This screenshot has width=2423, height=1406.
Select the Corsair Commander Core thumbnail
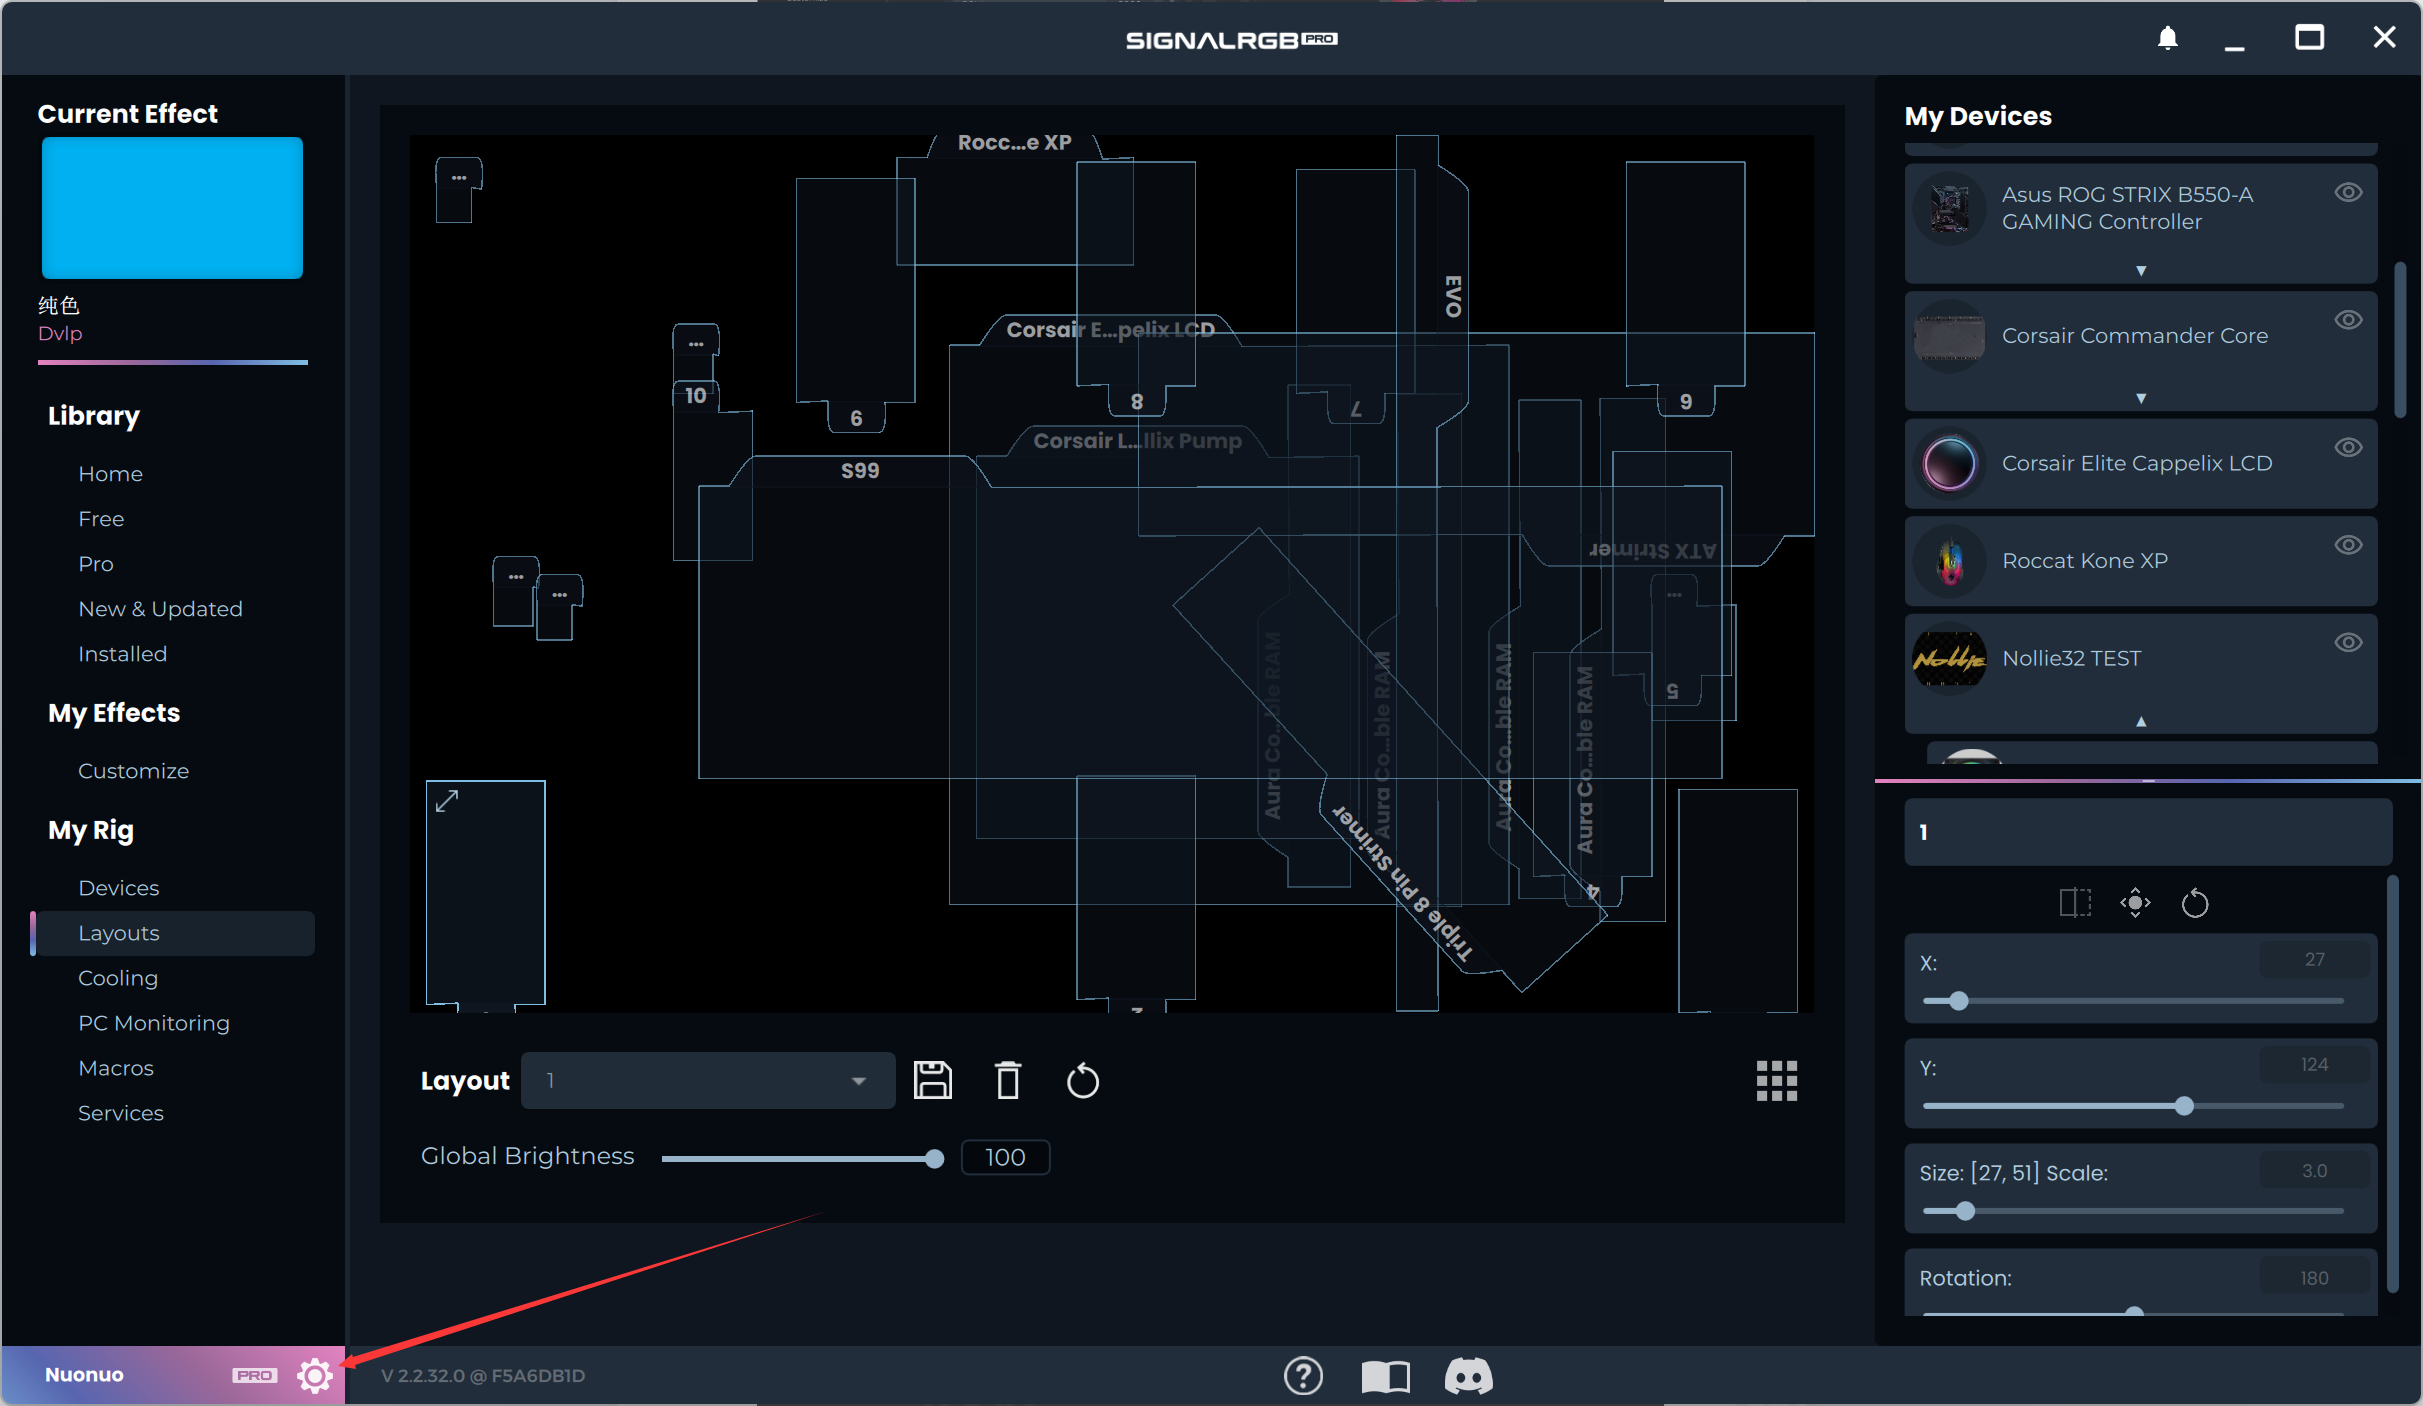click(1949, 336)
